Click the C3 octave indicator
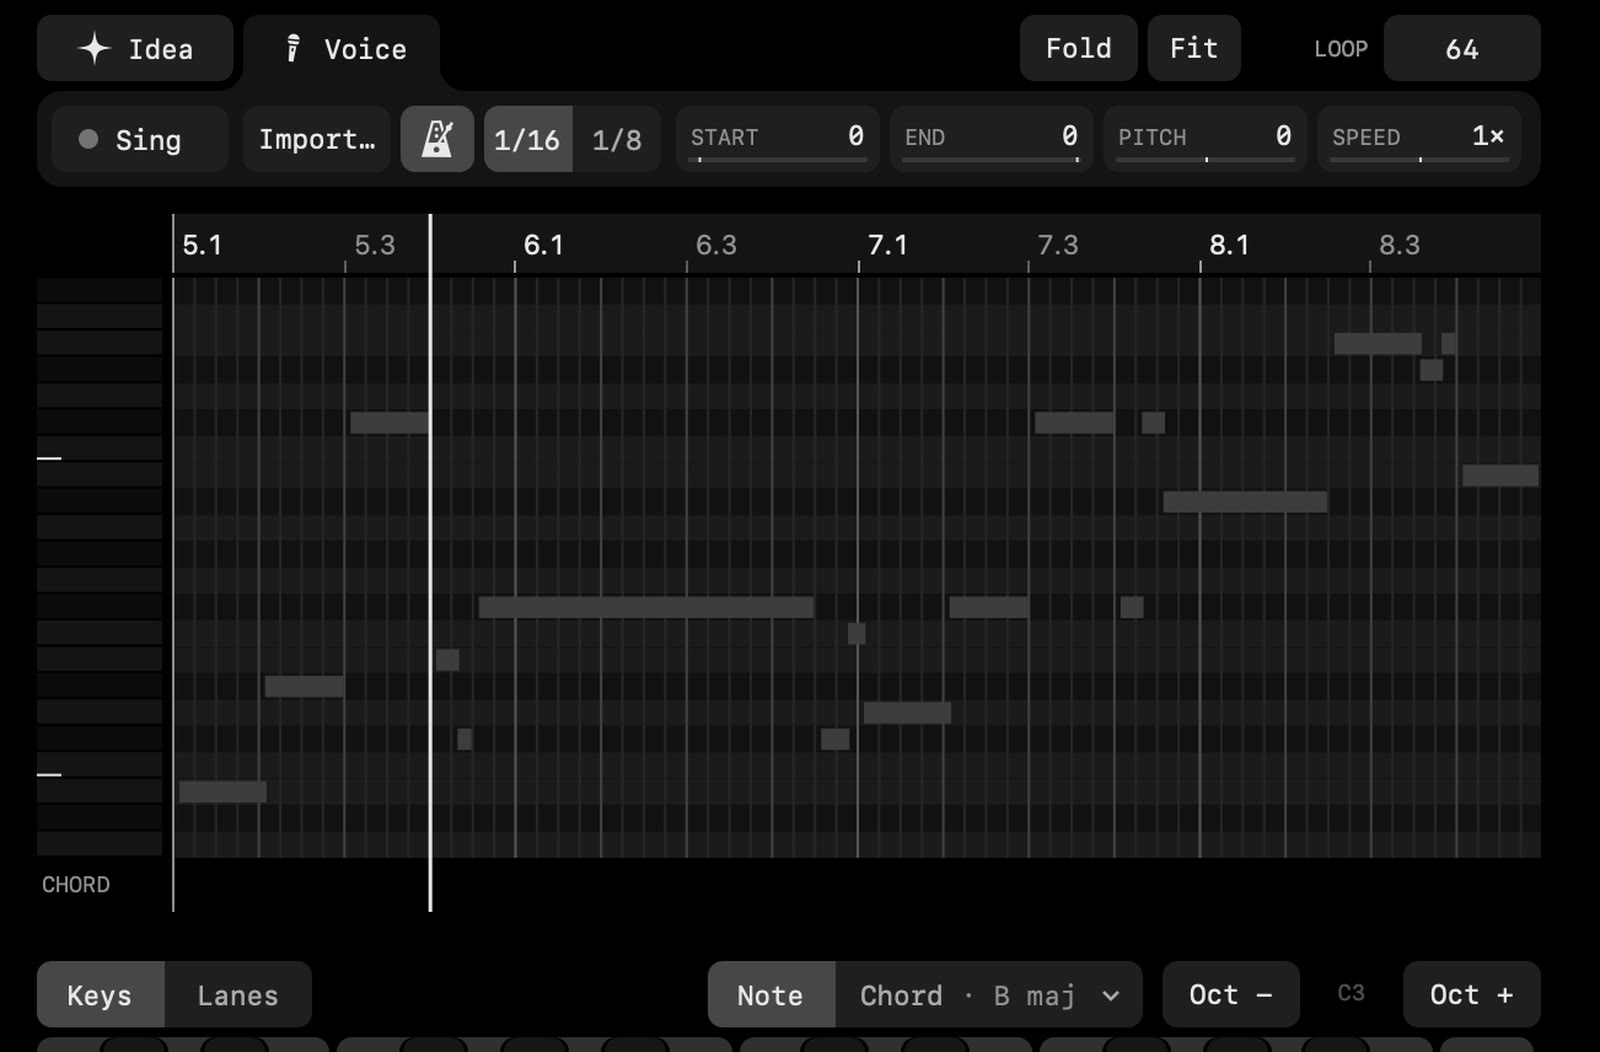Viewport: 1600px width, 1052px height. (1351, 993)
